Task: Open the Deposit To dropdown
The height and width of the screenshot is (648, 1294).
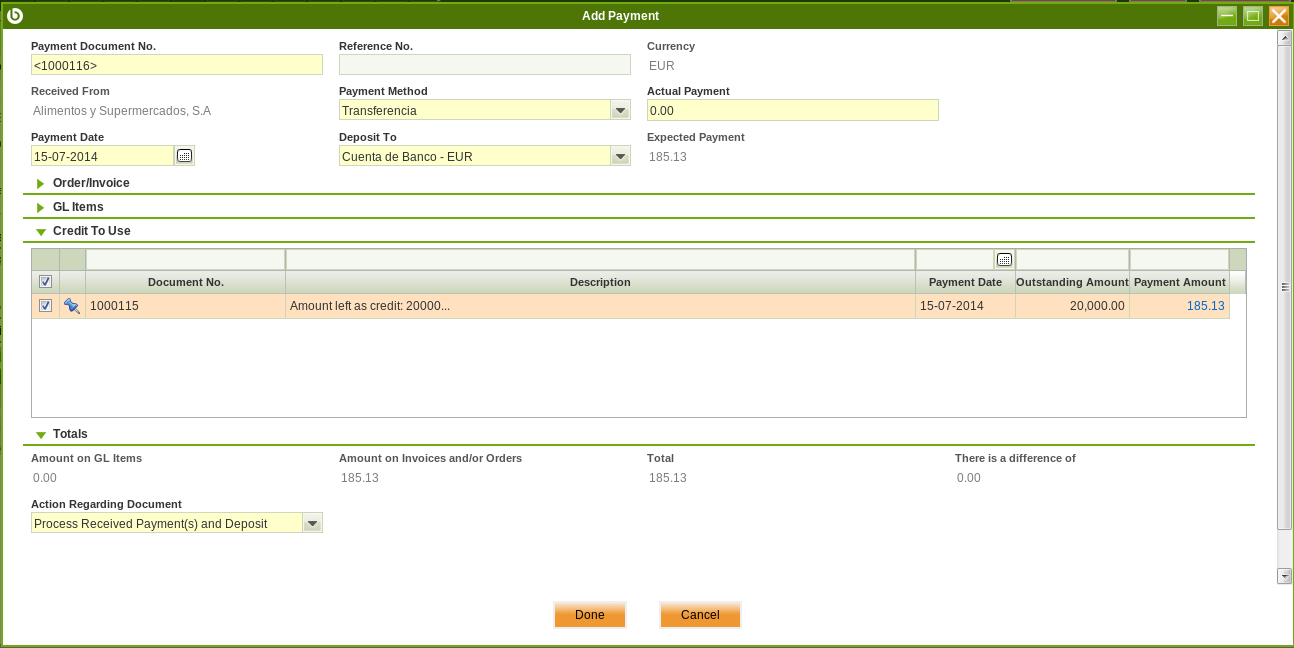Action: point(620,157)
